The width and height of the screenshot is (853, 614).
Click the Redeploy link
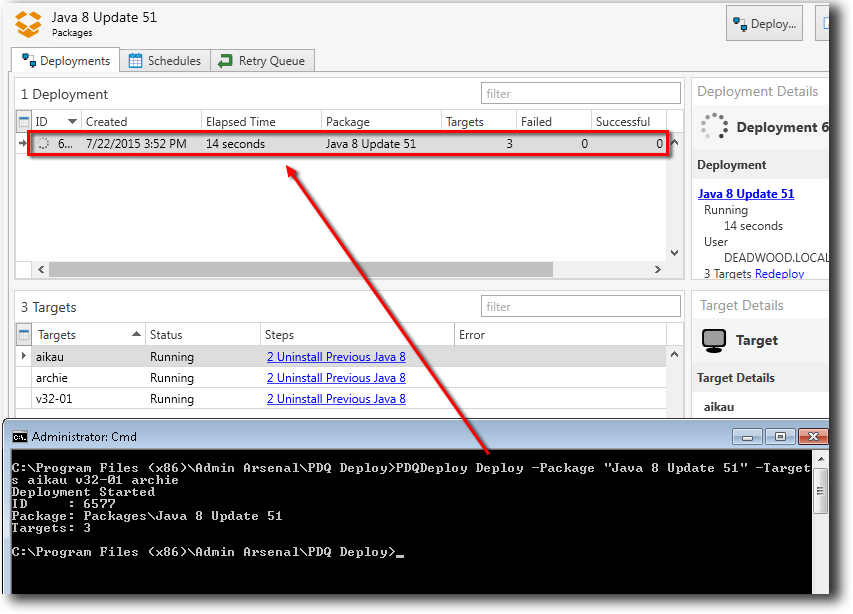779,274
